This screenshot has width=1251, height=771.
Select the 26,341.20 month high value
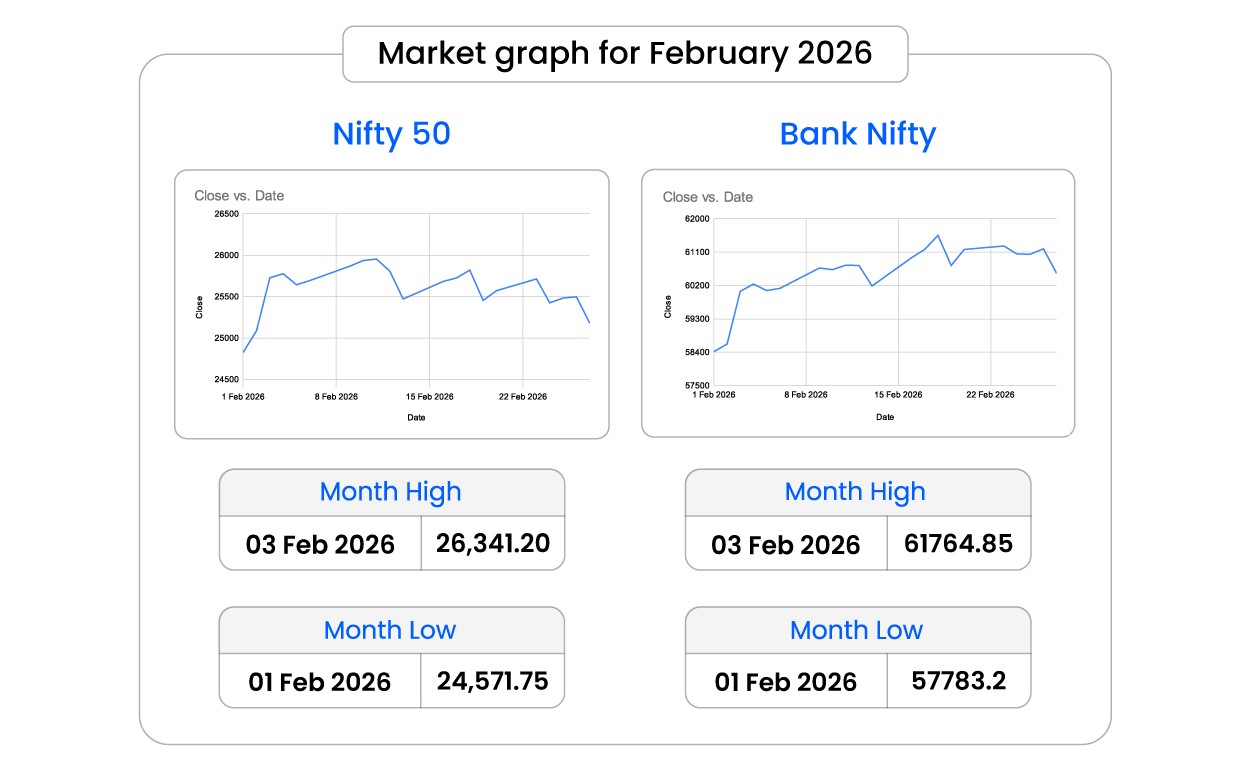493,543
